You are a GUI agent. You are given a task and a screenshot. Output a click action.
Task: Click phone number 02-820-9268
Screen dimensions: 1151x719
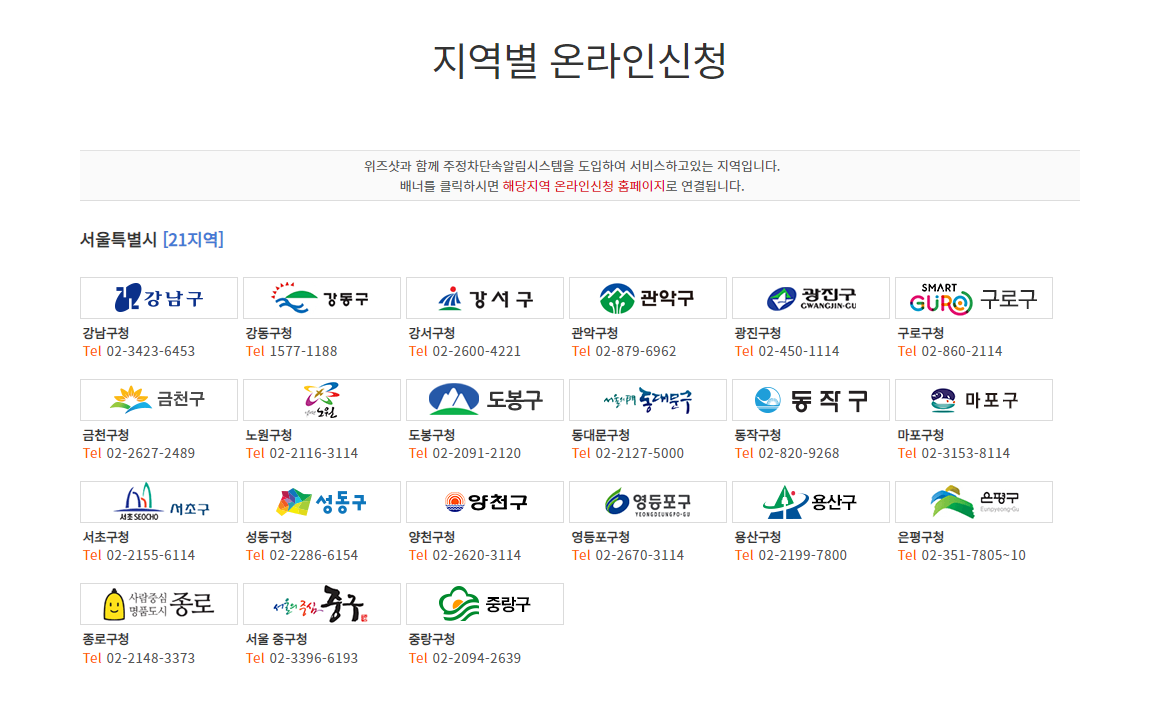pyautogui.click(x=799, y=454)
